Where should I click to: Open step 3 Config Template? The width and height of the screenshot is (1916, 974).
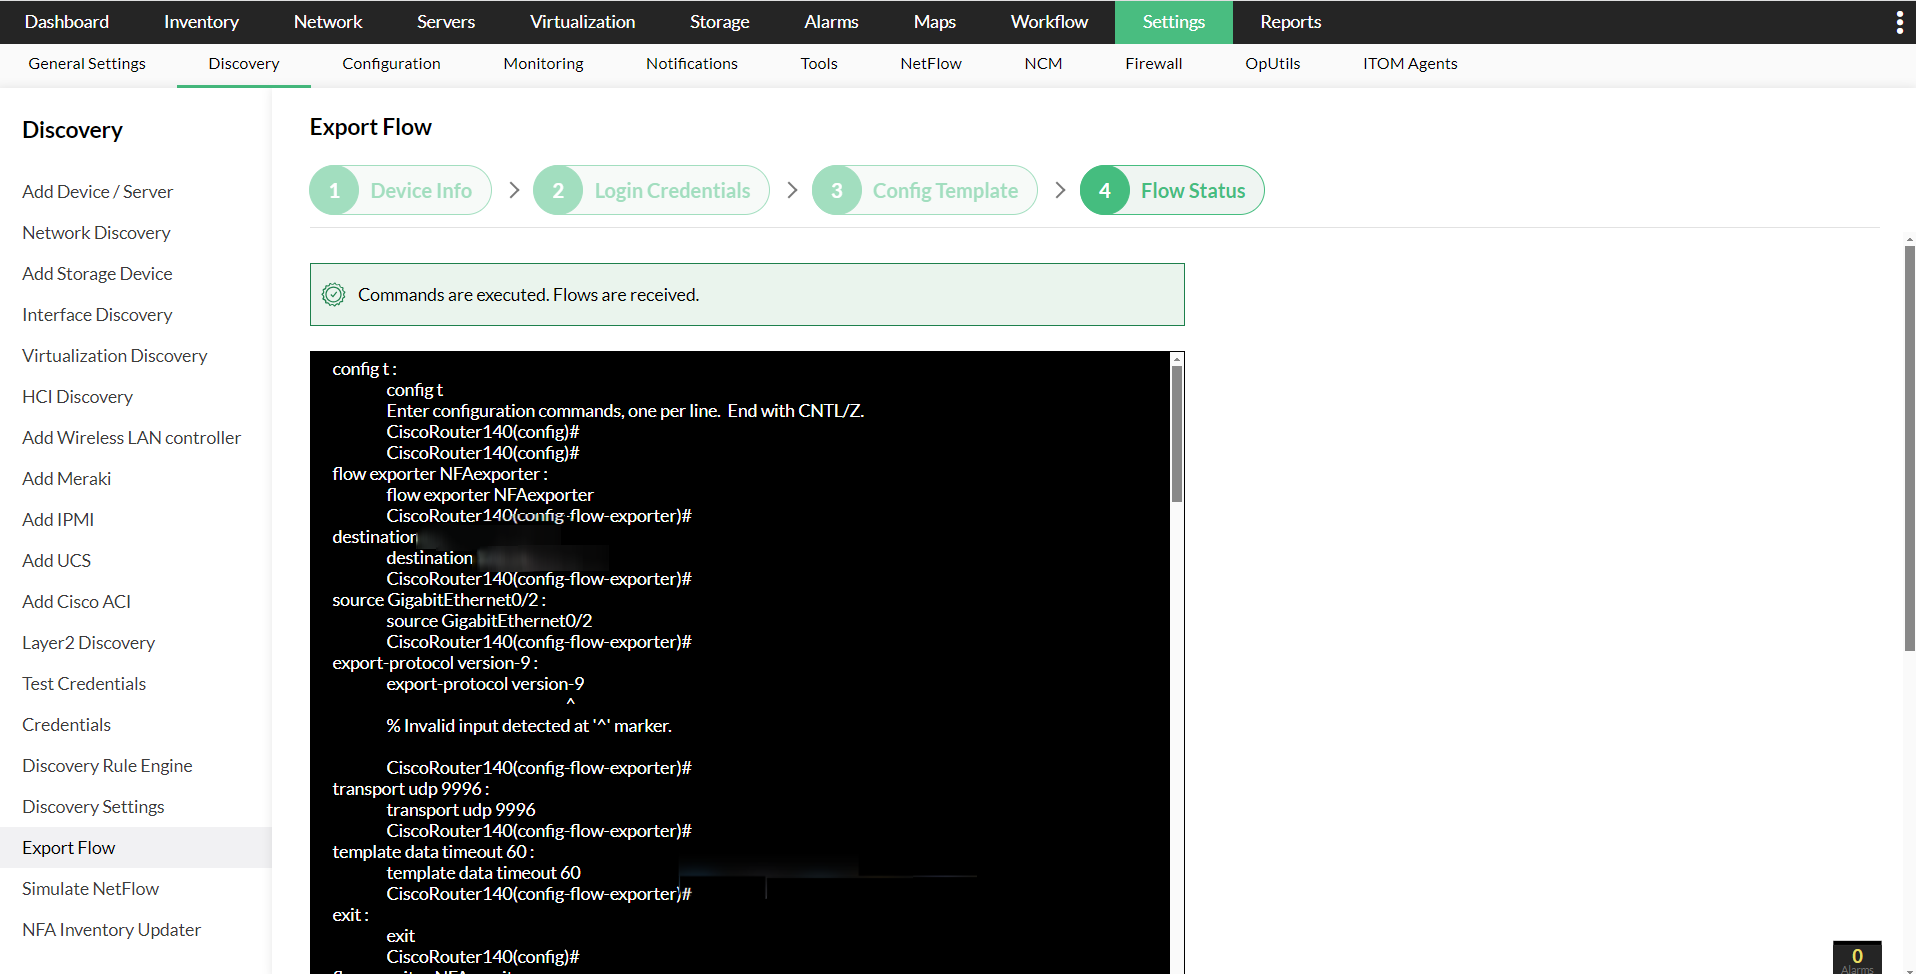coord(923,190)
